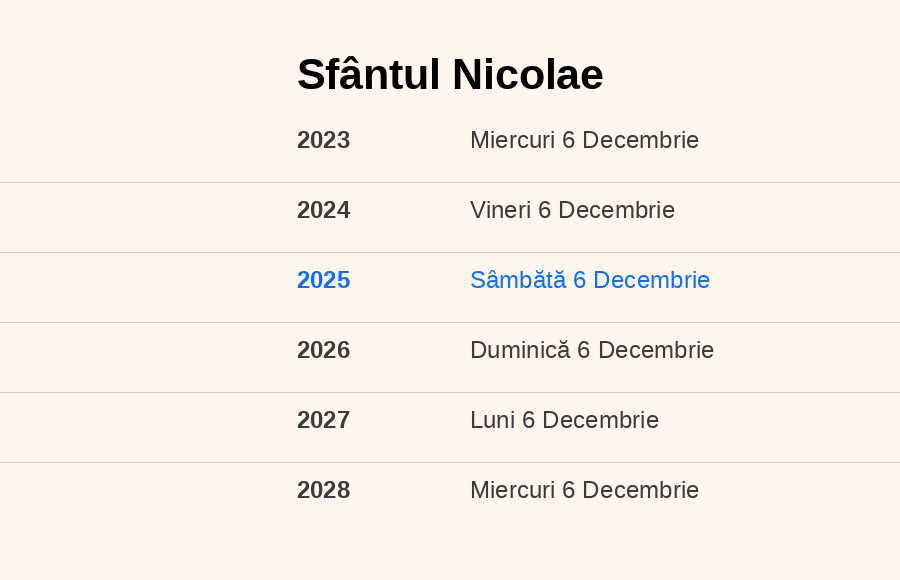
Task: Click the word Nicolae in the heading
Action: (527, 75)
